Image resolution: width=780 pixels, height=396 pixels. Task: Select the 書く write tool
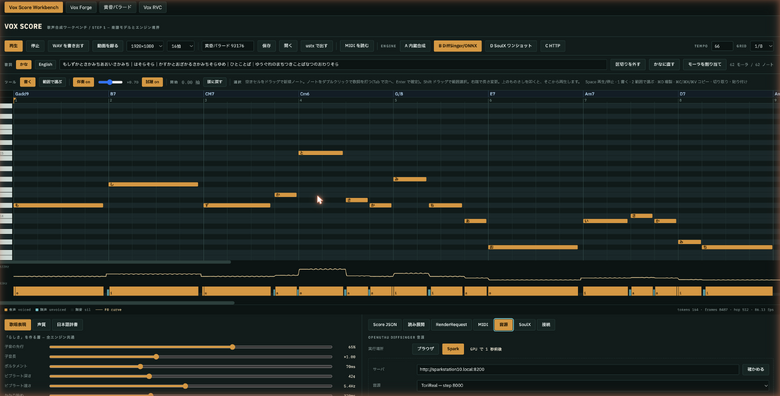[x=27, y=82]
